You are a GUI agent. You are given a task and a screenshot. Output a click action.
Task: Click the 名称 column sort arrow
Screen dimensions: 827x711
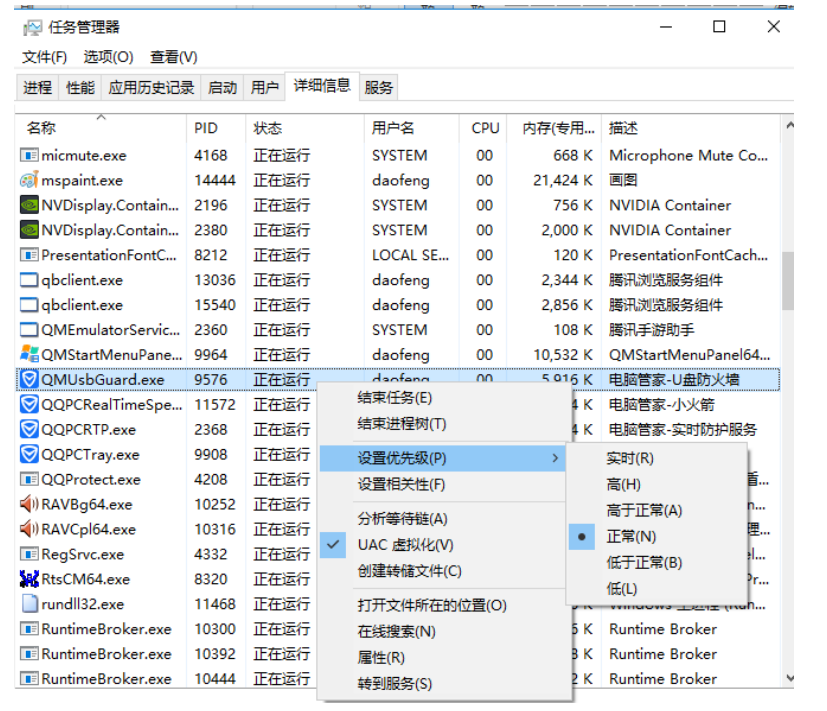[x=101, y=117]
